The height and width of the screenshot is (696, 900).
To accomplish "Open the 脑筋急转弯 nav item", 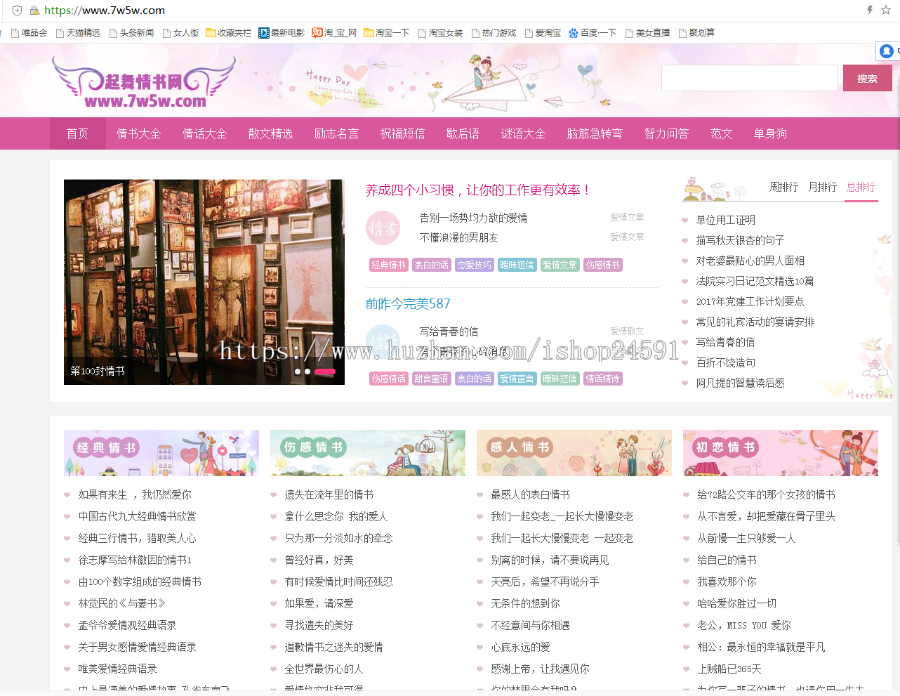I will 595,134.
